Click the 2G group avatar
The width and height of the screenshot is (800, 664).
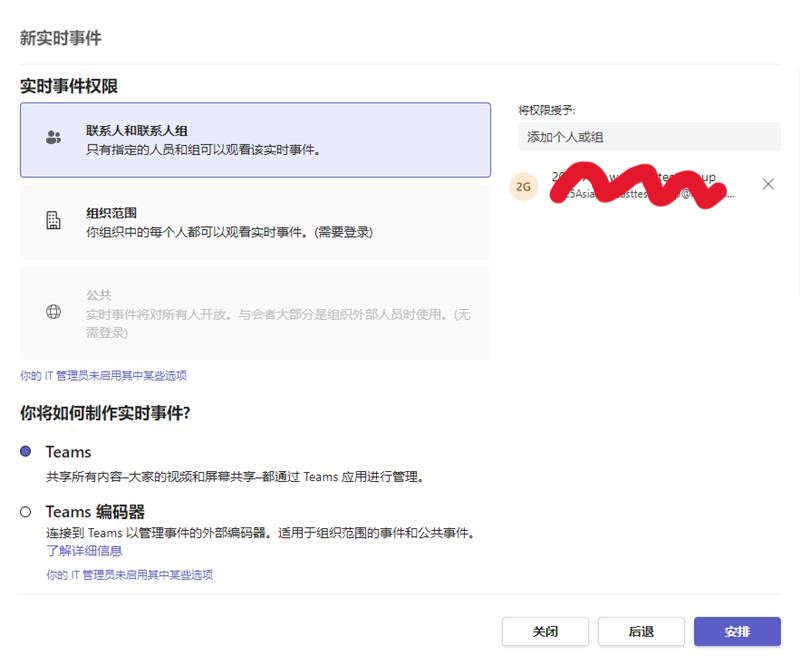coord(523,187)
